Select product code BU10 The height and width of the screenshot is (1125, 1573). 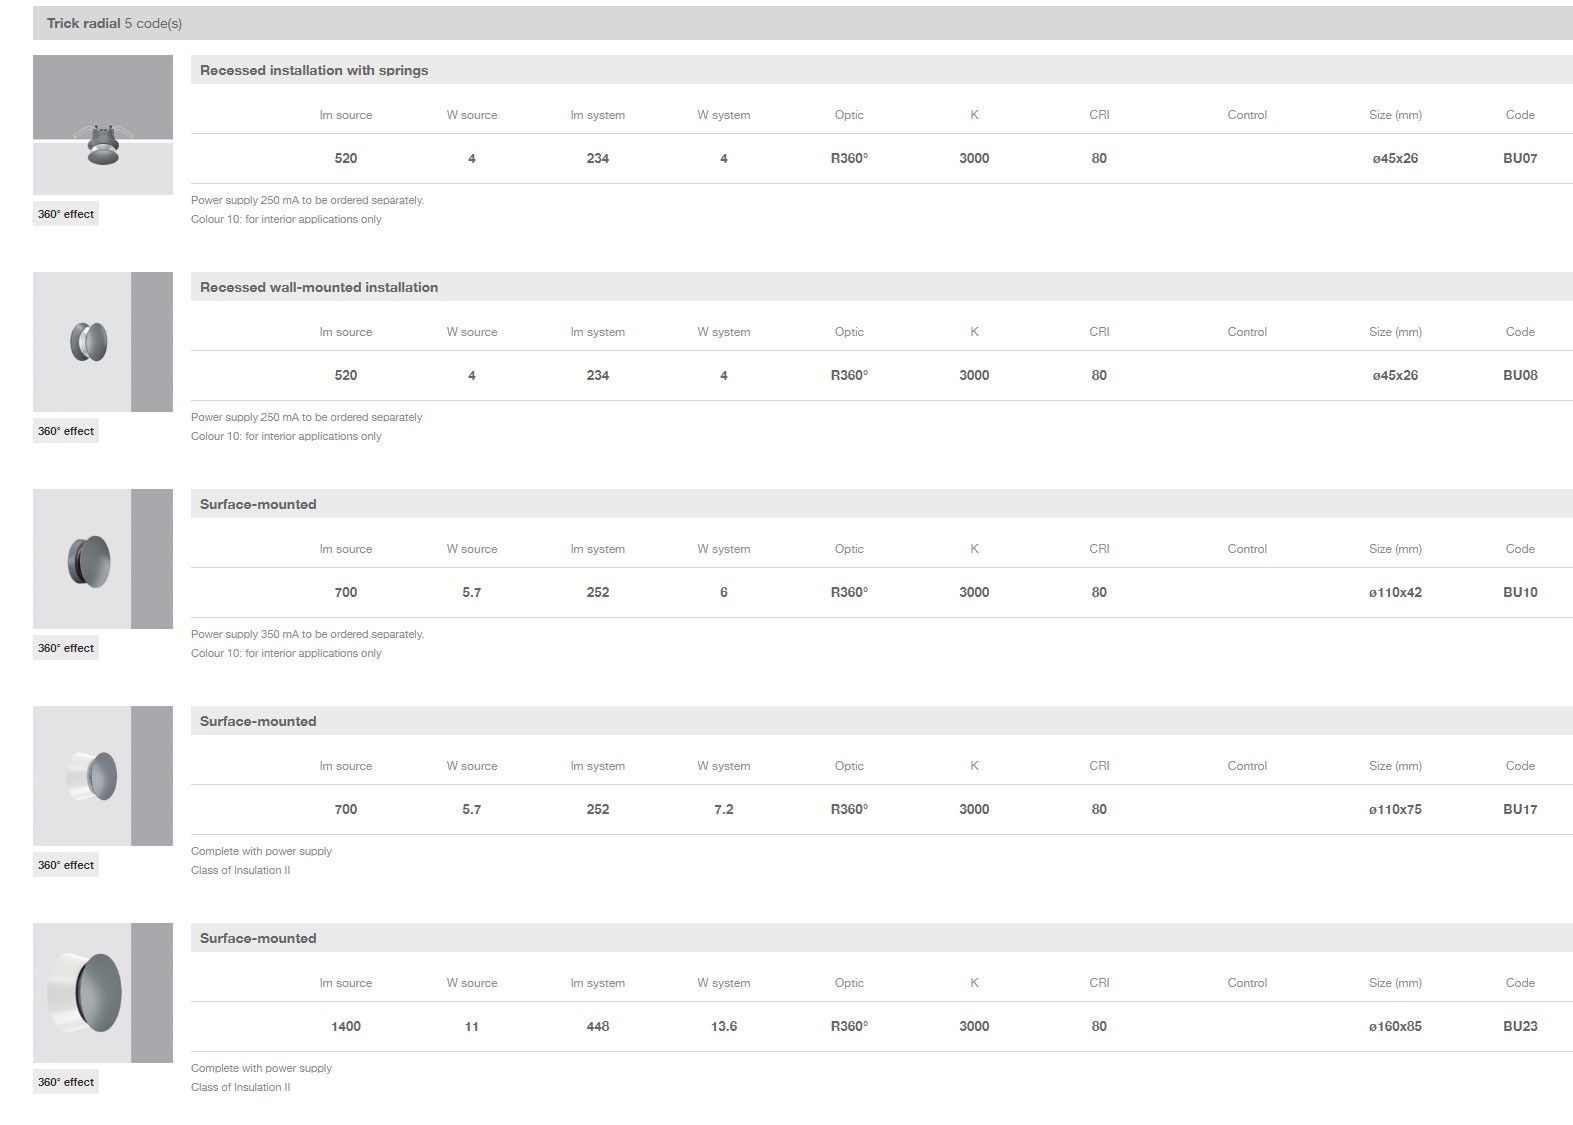(x=1519, y=592)
